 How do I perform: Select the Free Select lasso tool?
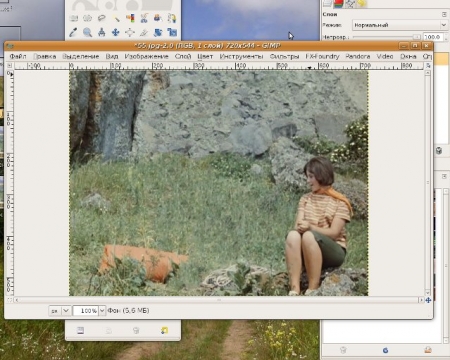pos(102,18)
